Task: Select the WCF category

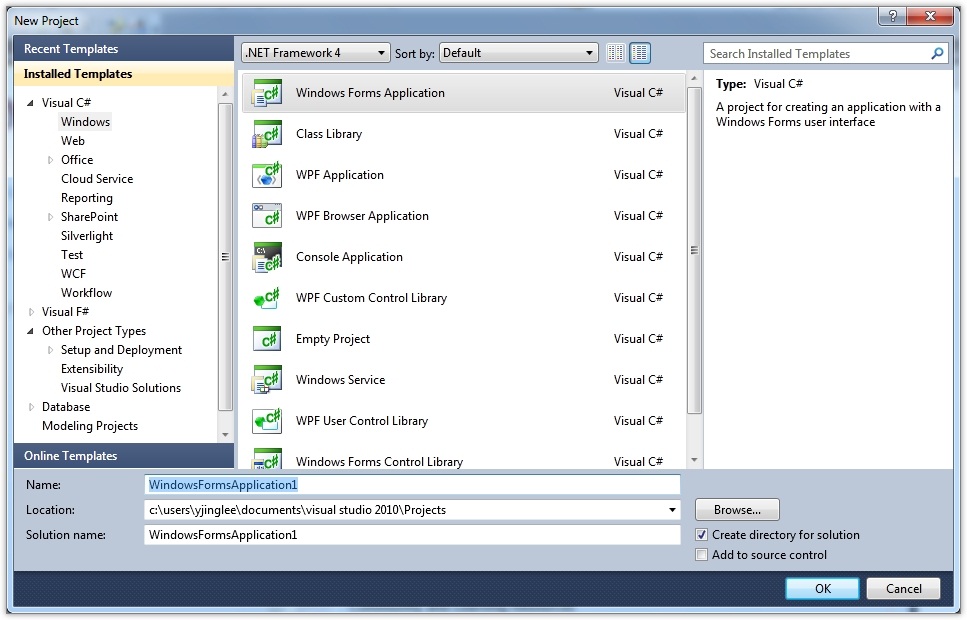Action: 73,274
